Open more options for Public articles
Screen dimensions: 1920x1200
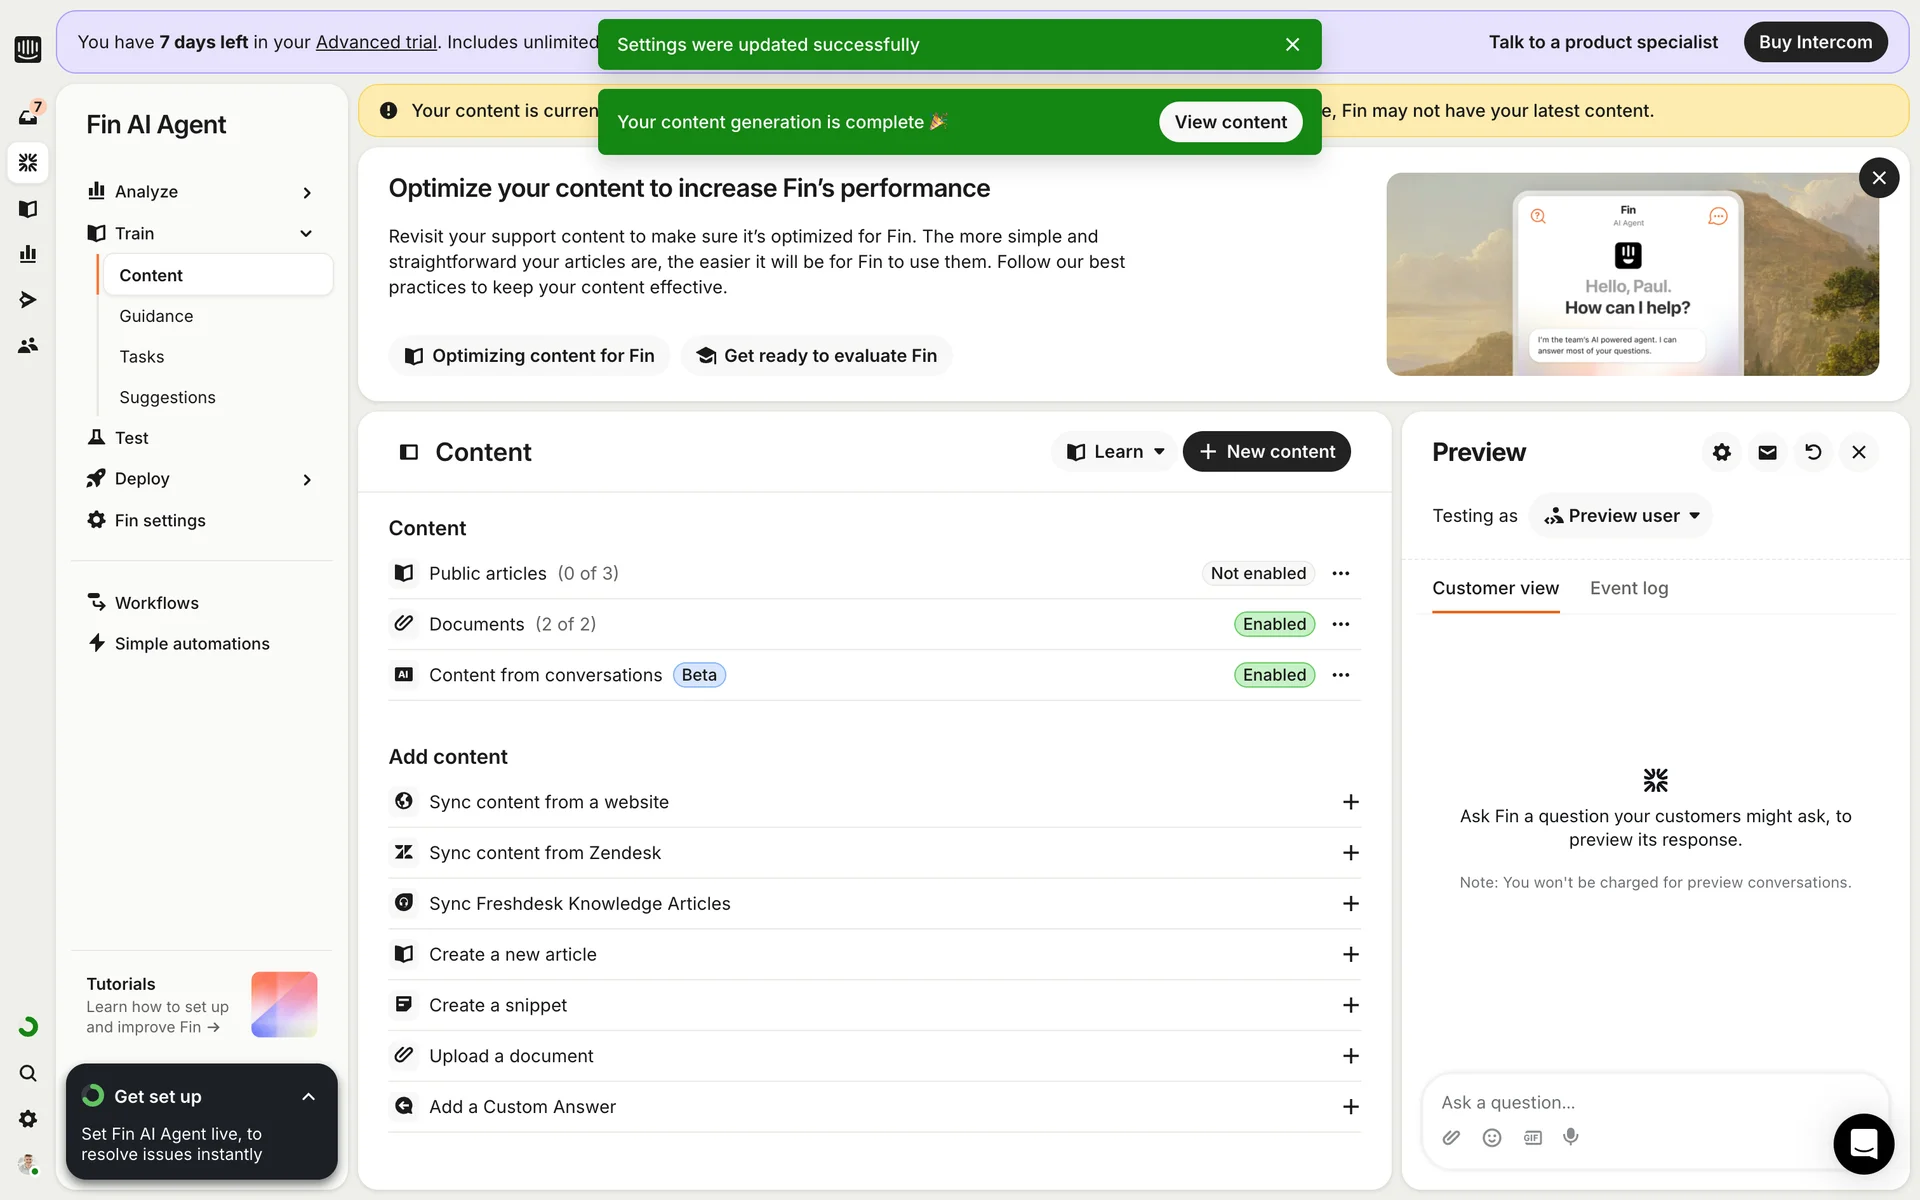point(1341,573)
